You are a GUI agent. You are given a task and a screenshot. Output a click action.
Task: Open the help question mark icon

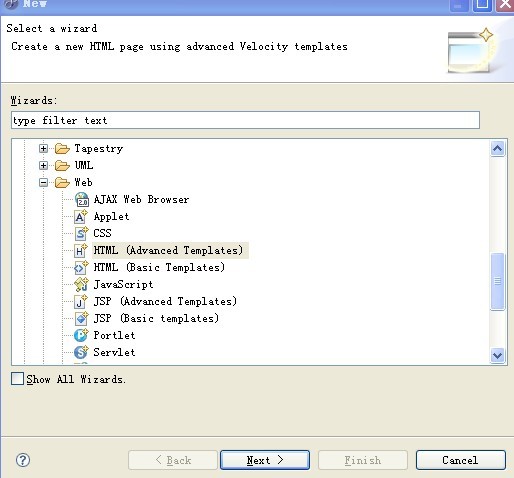[23, 460]
